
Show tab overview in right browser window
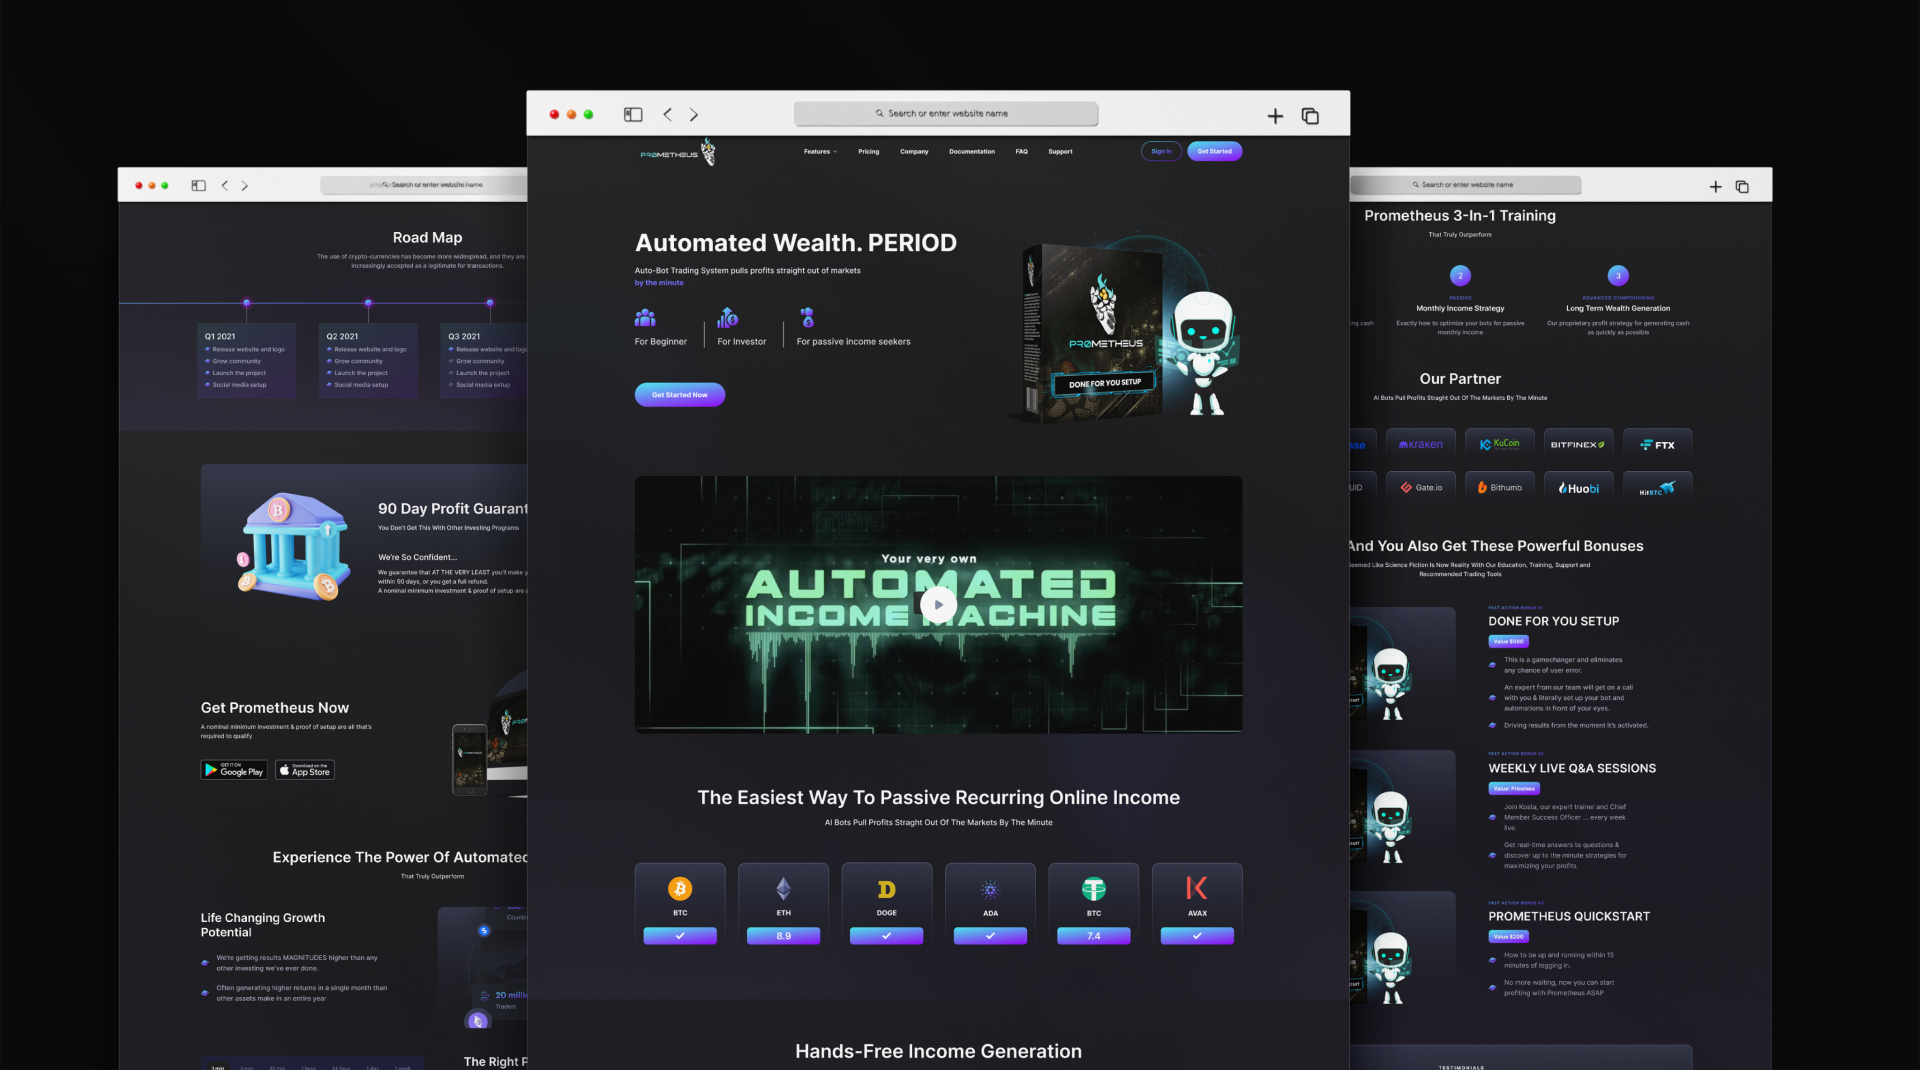click(1742, 186)
